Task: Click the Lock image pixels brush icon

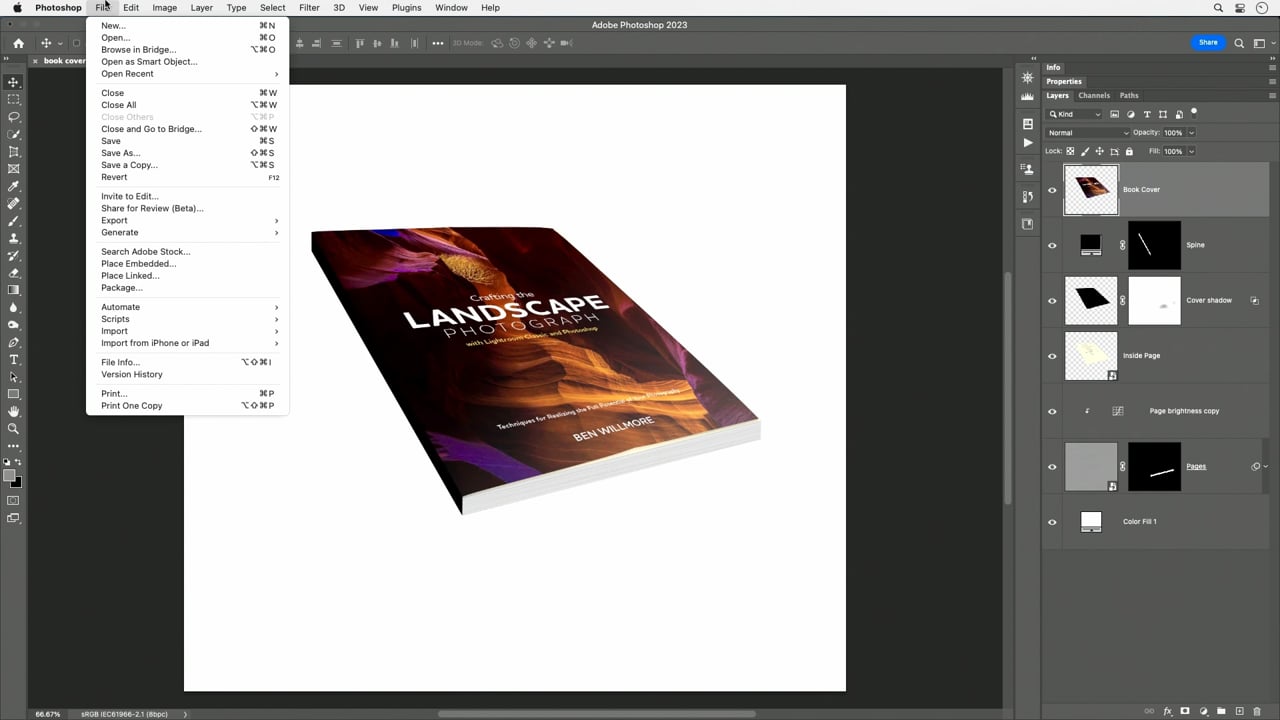Action: pos(1085,151)
